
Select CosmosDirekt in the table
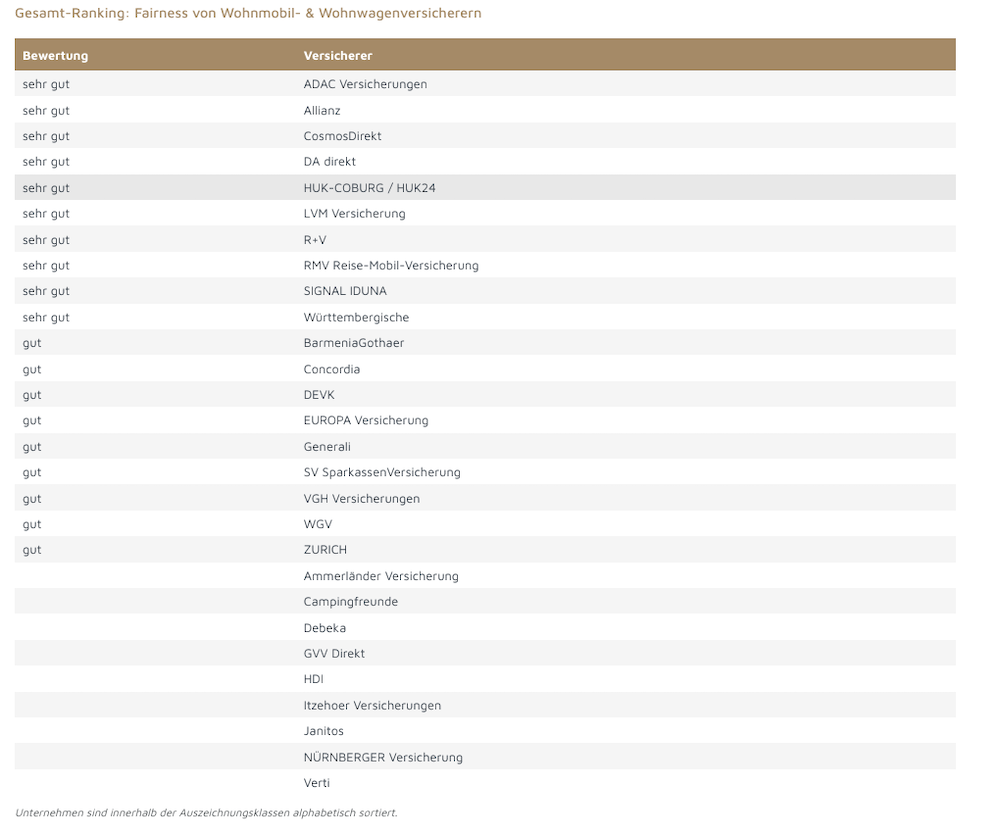[x=342, y=136]
